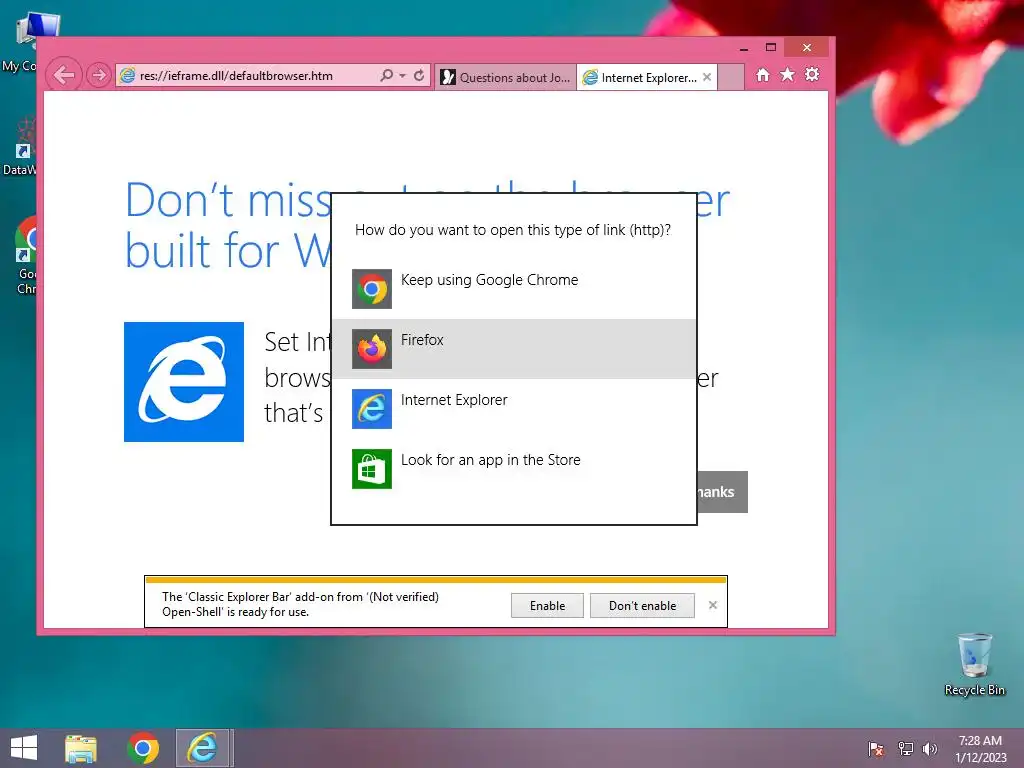1024x768 pixels.
Task: Enable the Classic Explorer Bar add-on
Action: (x=547, y=605)
